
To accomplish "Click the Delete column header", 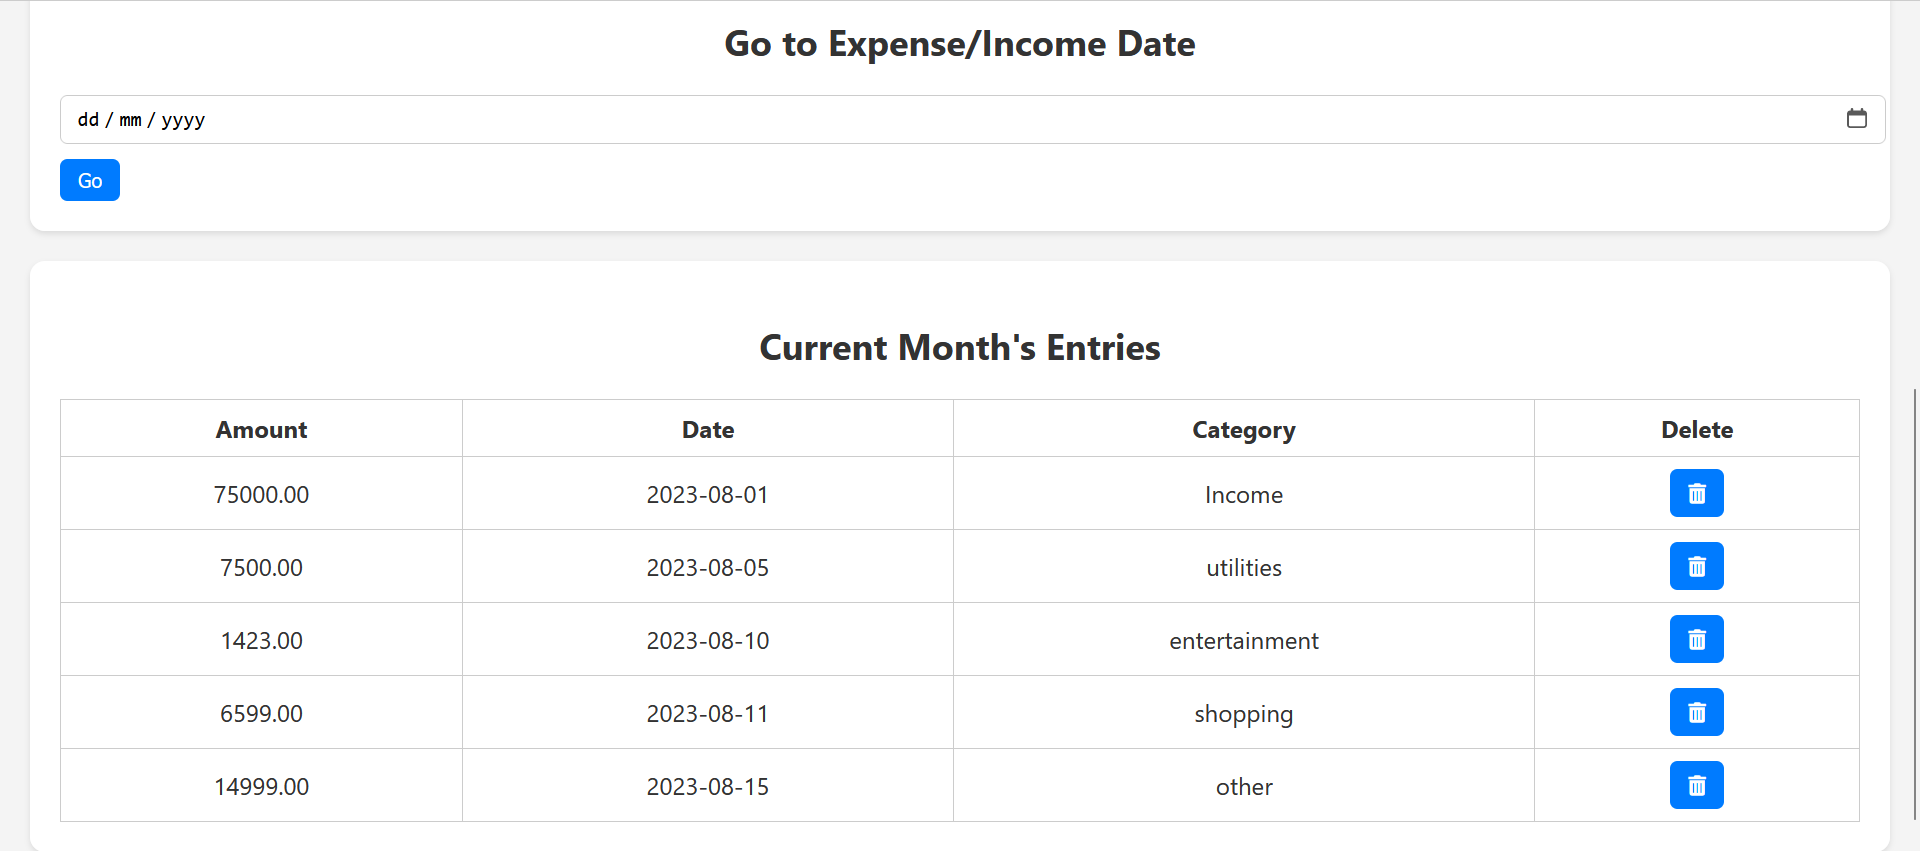I will coord(1696,430).
